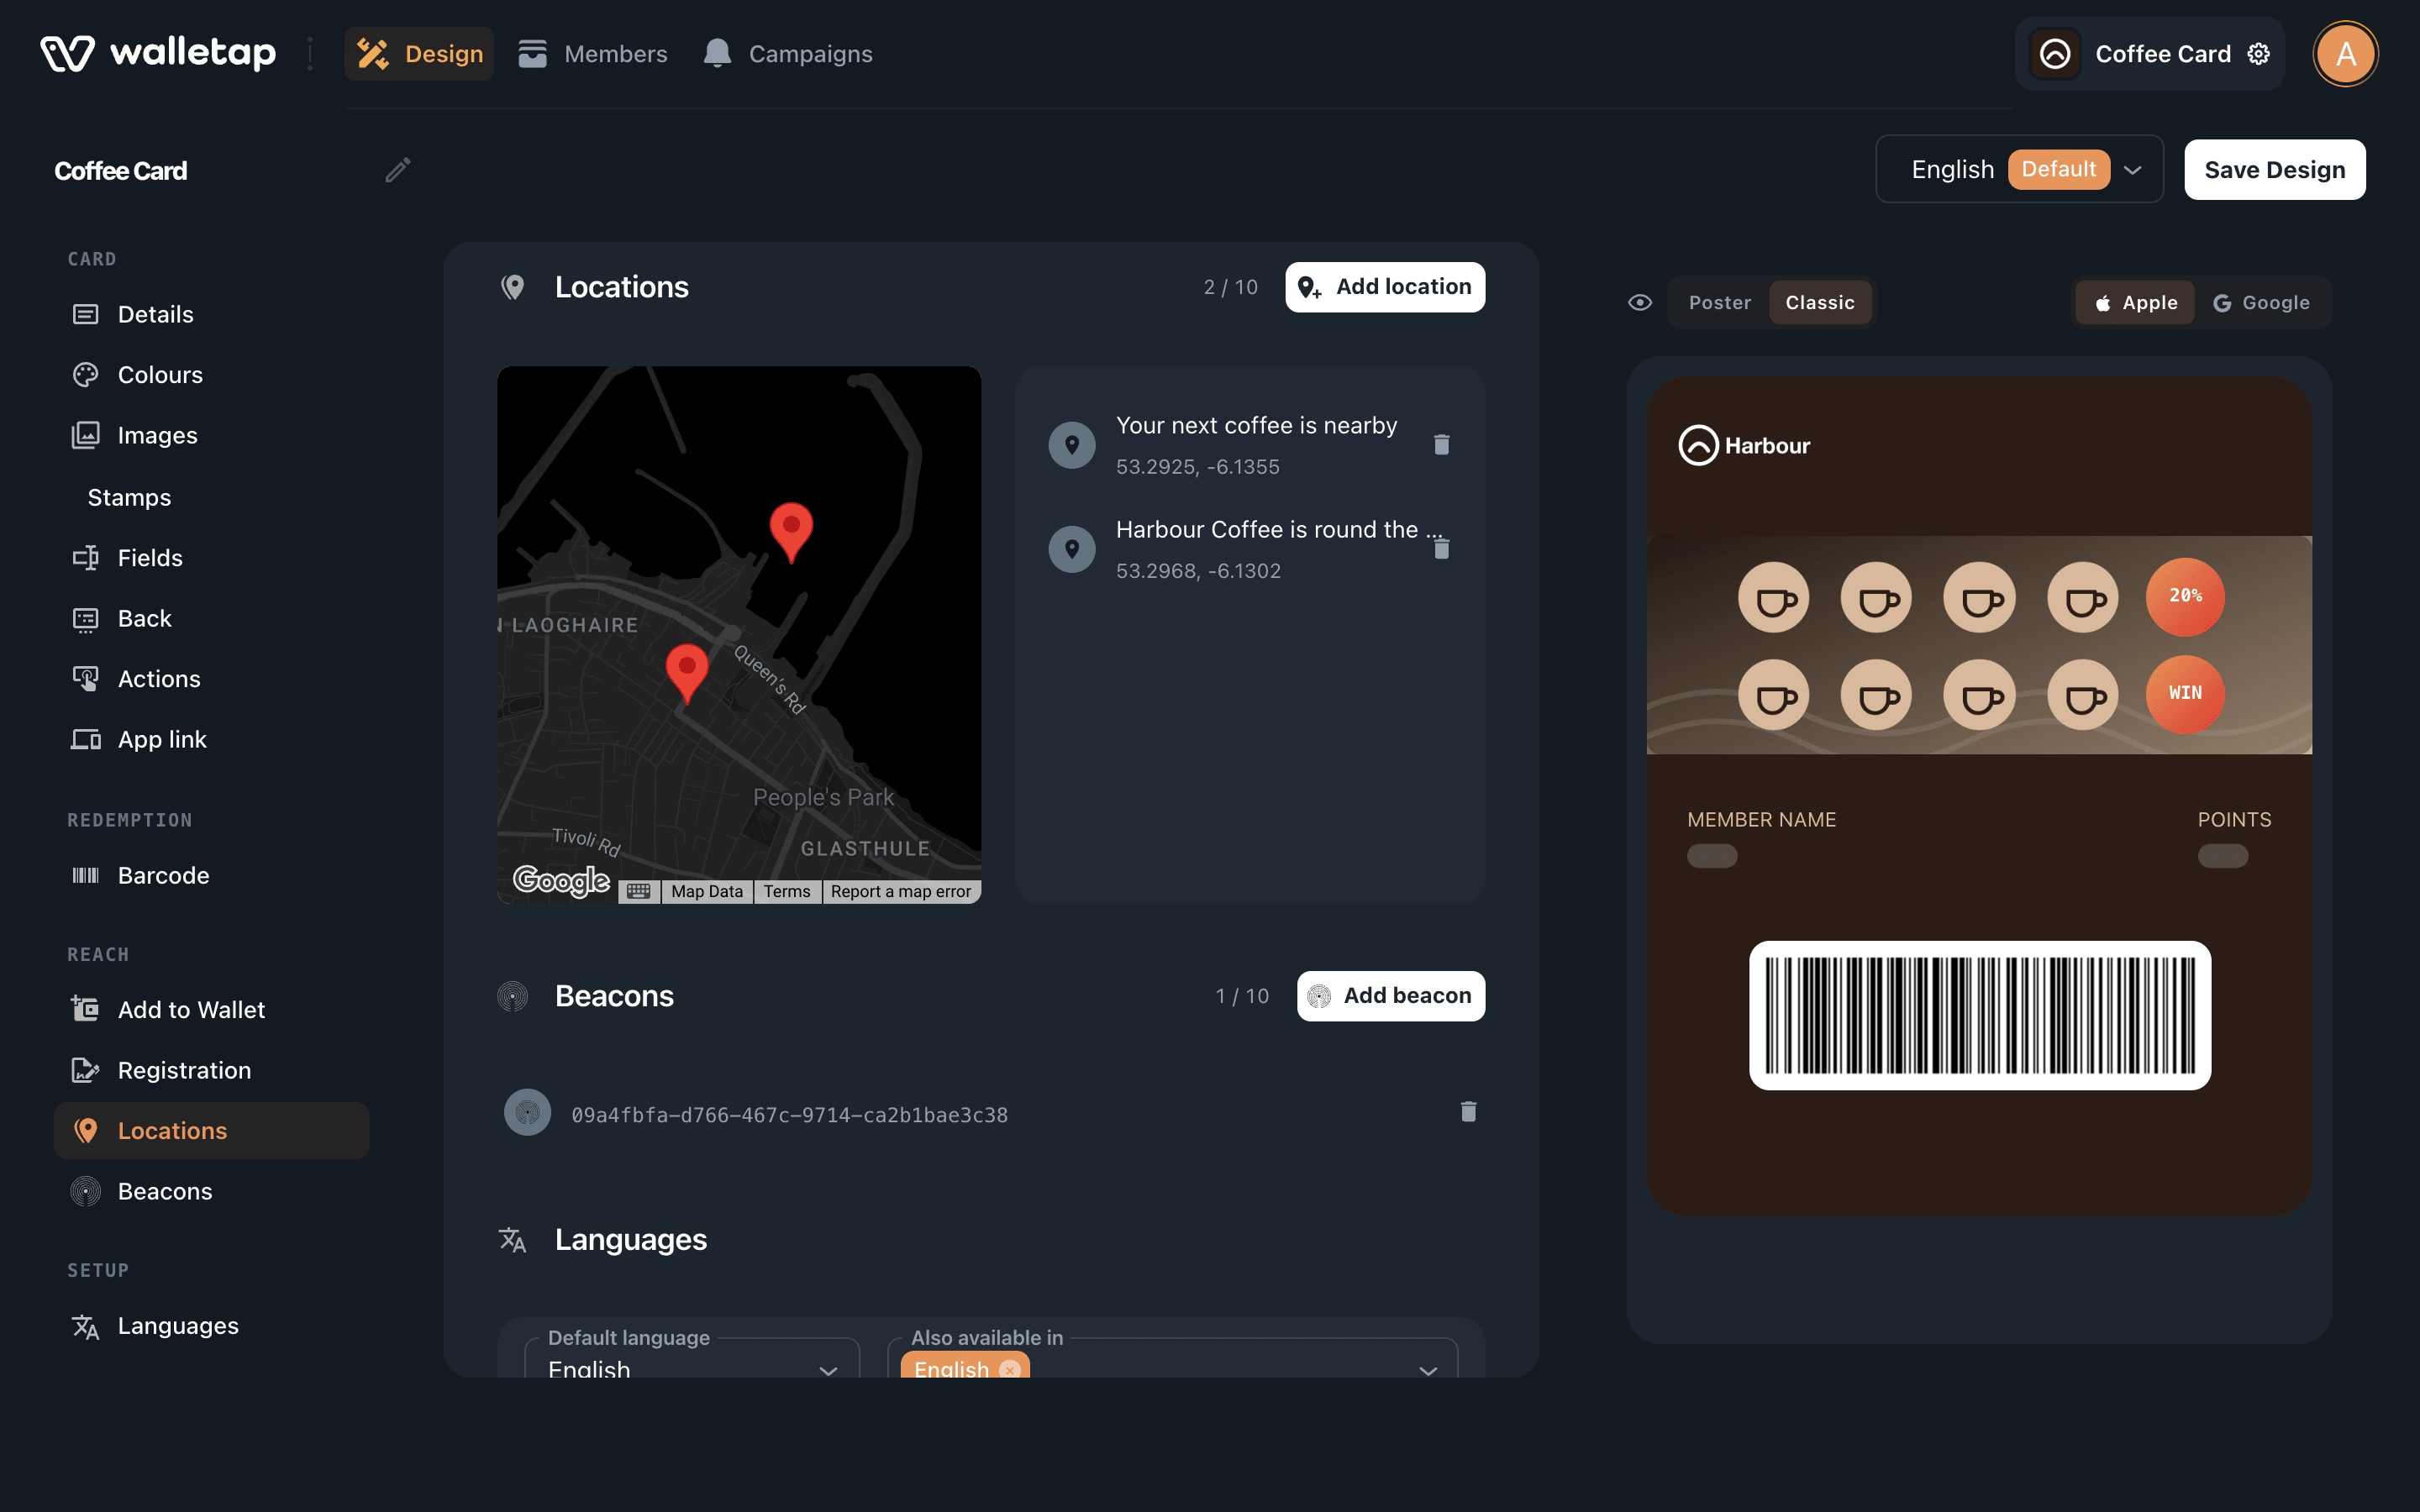Open Languages in the sidebar
Screen dimensions: 2420x1512
(211, 1326)
